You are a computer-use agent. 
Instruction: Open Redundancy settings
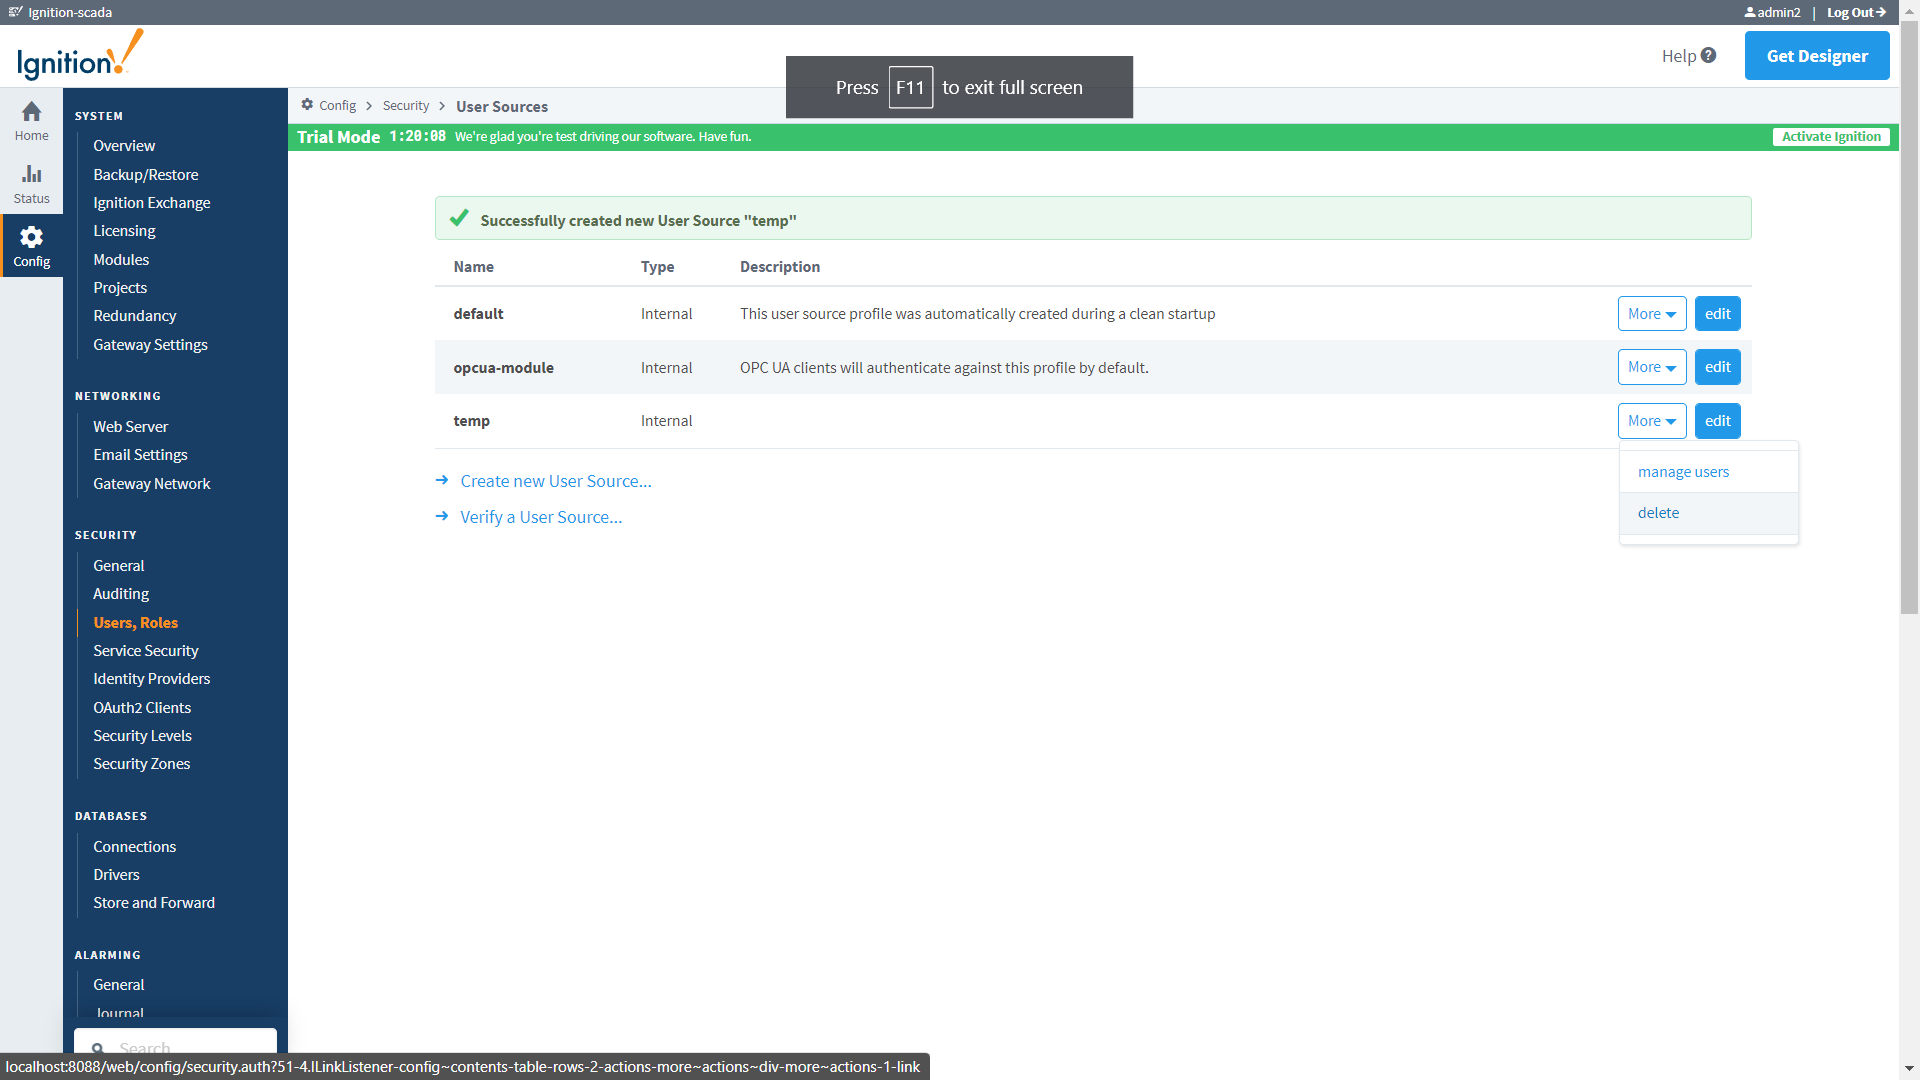tap(135, 316)
